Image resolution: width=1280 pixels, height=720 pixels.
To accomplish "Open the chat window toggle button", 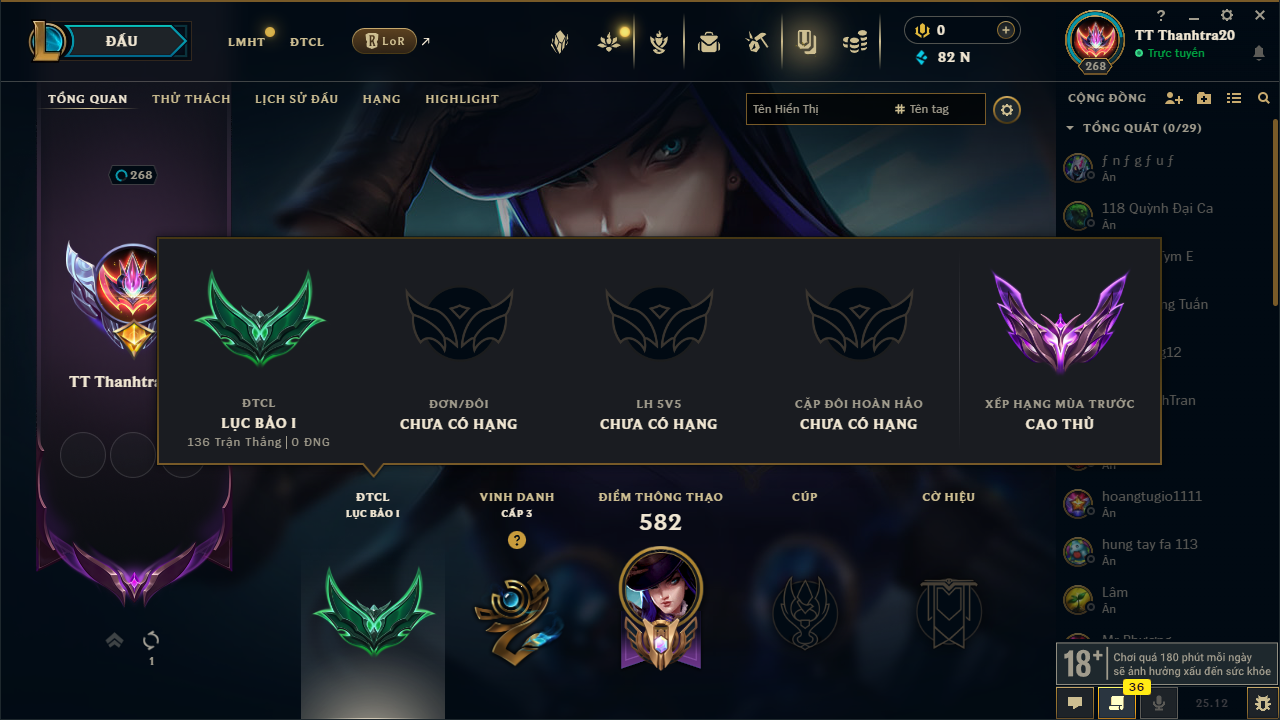I will [1075, 703].
